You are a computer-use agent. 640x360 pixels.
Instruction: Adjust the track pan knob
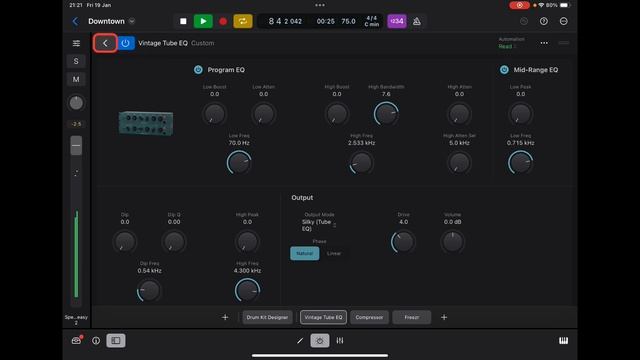pos(76,103)
